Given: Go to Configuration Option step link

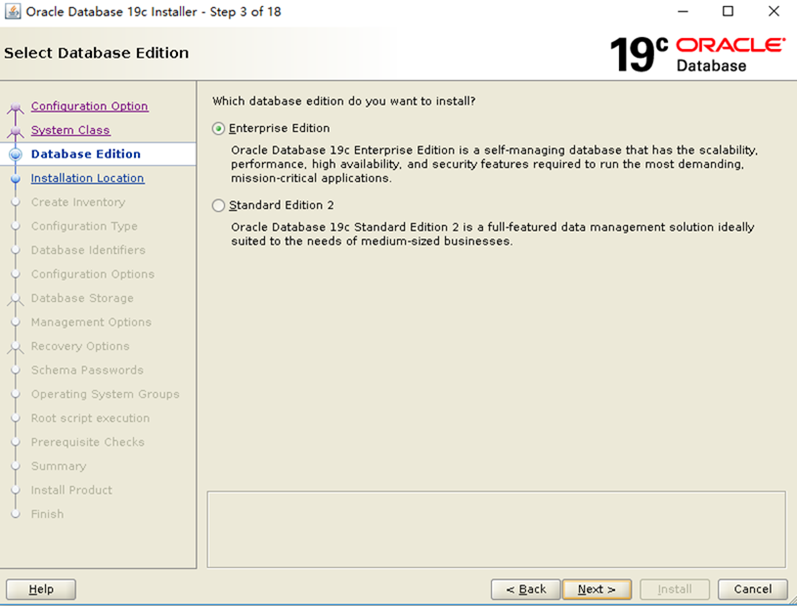Looking at the screenshot, I should 89,106.
